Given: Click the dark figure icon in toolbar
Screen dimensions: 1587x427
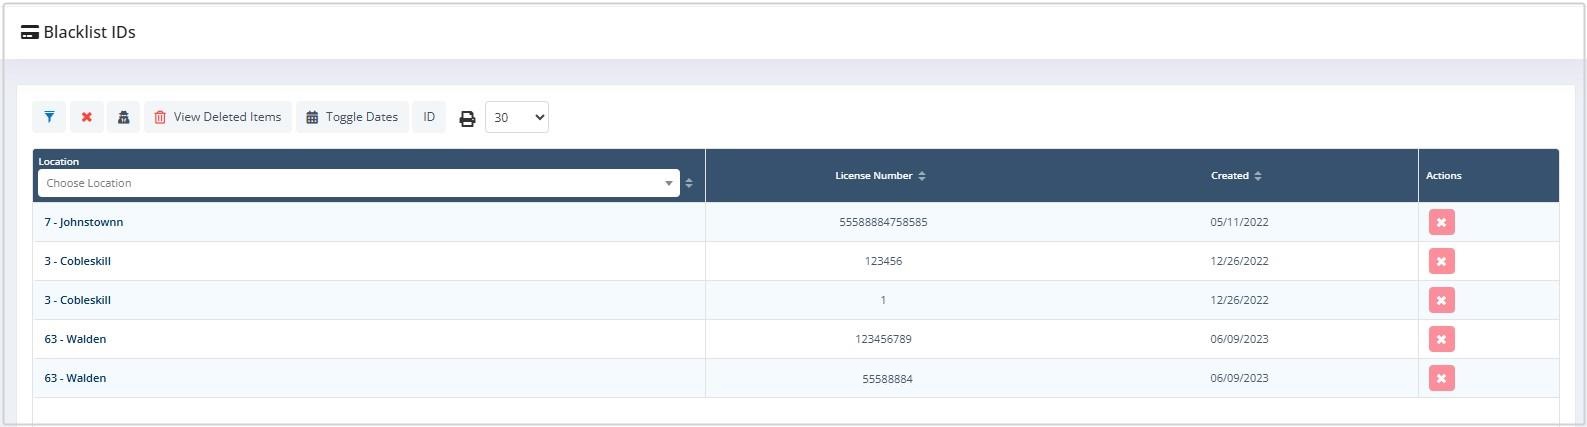Looking at the screenshot, I should coord(123,117).
